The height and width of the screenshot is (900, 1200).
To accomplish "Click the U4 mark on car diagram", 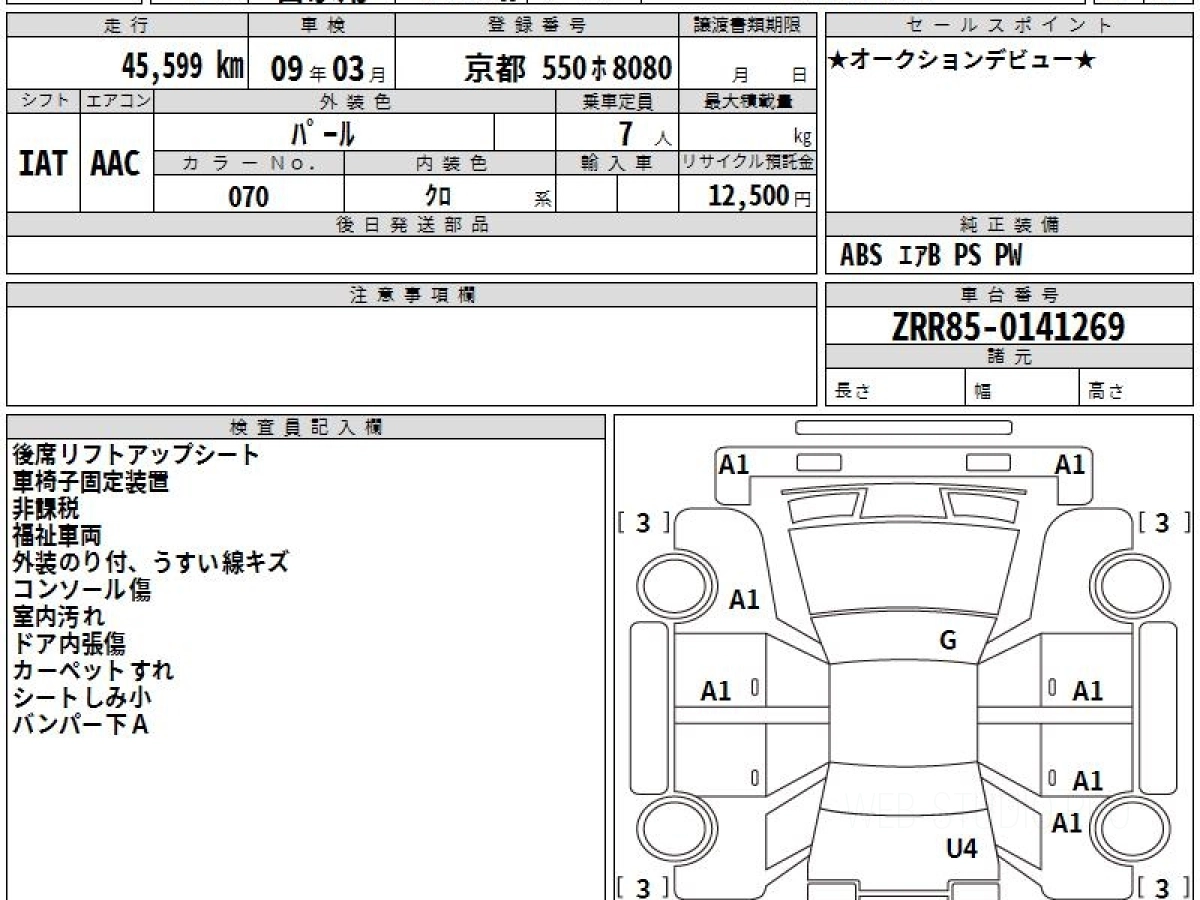I will coord(961,849).
